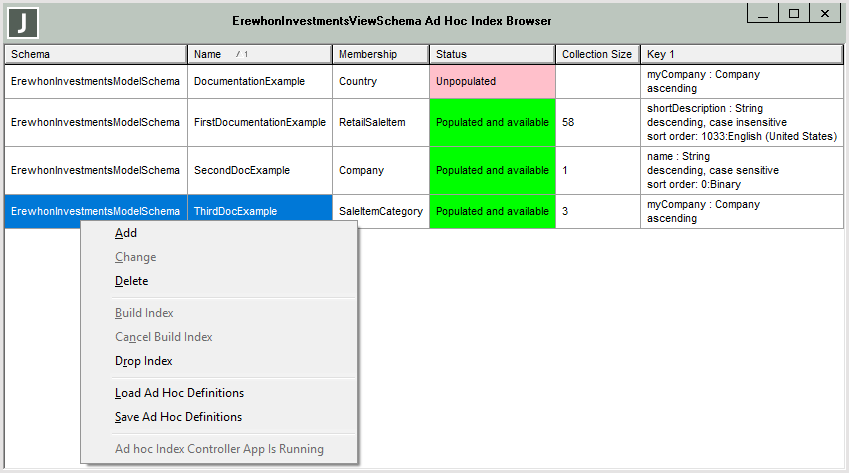
Task: Open Load Ad Hoc Definitions
Action: point(178,393)
